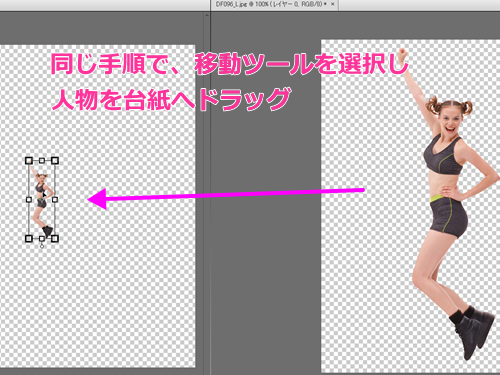This screenshot has width=500, height=375.
Task: Click the bottom-right transform handle of the pasted figure
Action: 55,238
